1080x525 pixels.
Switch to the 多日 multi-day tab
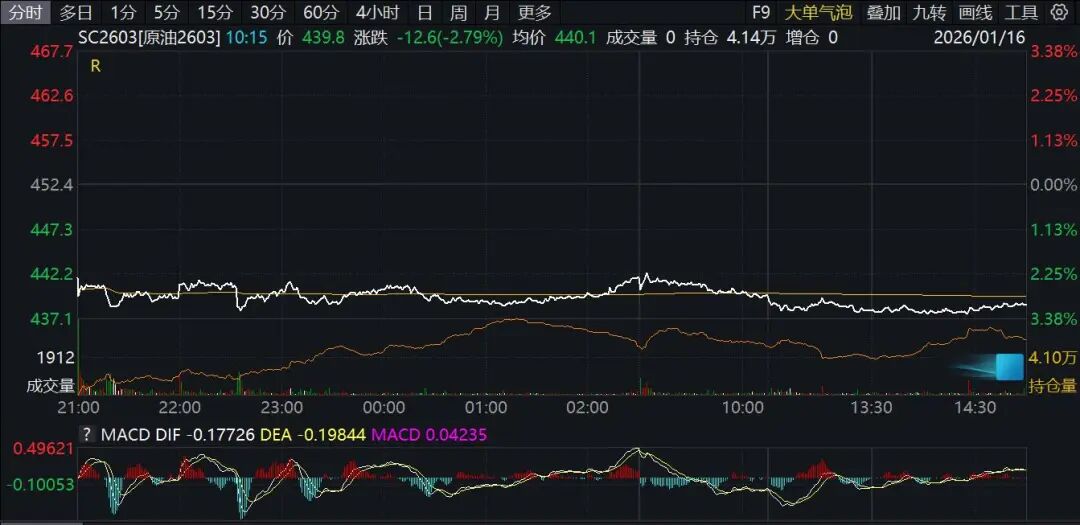tap(76, 13)
